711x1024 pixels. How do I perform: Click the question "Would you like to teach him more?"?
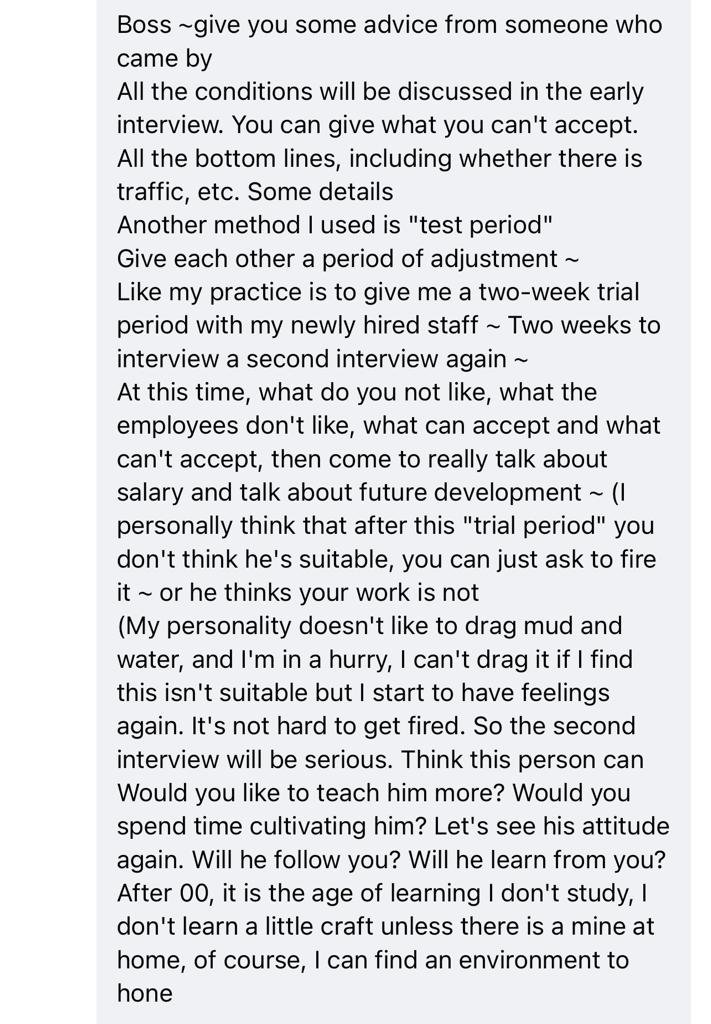point(311,792)
